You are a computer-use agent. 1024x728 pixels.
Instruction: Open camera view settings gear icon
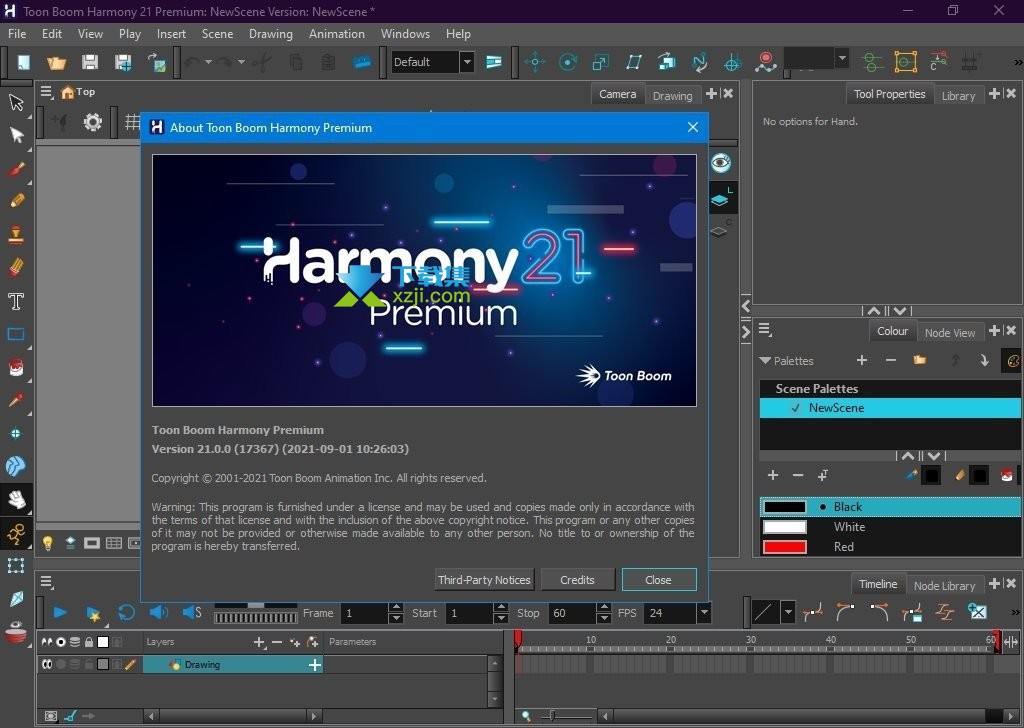(x=93, y=122)
